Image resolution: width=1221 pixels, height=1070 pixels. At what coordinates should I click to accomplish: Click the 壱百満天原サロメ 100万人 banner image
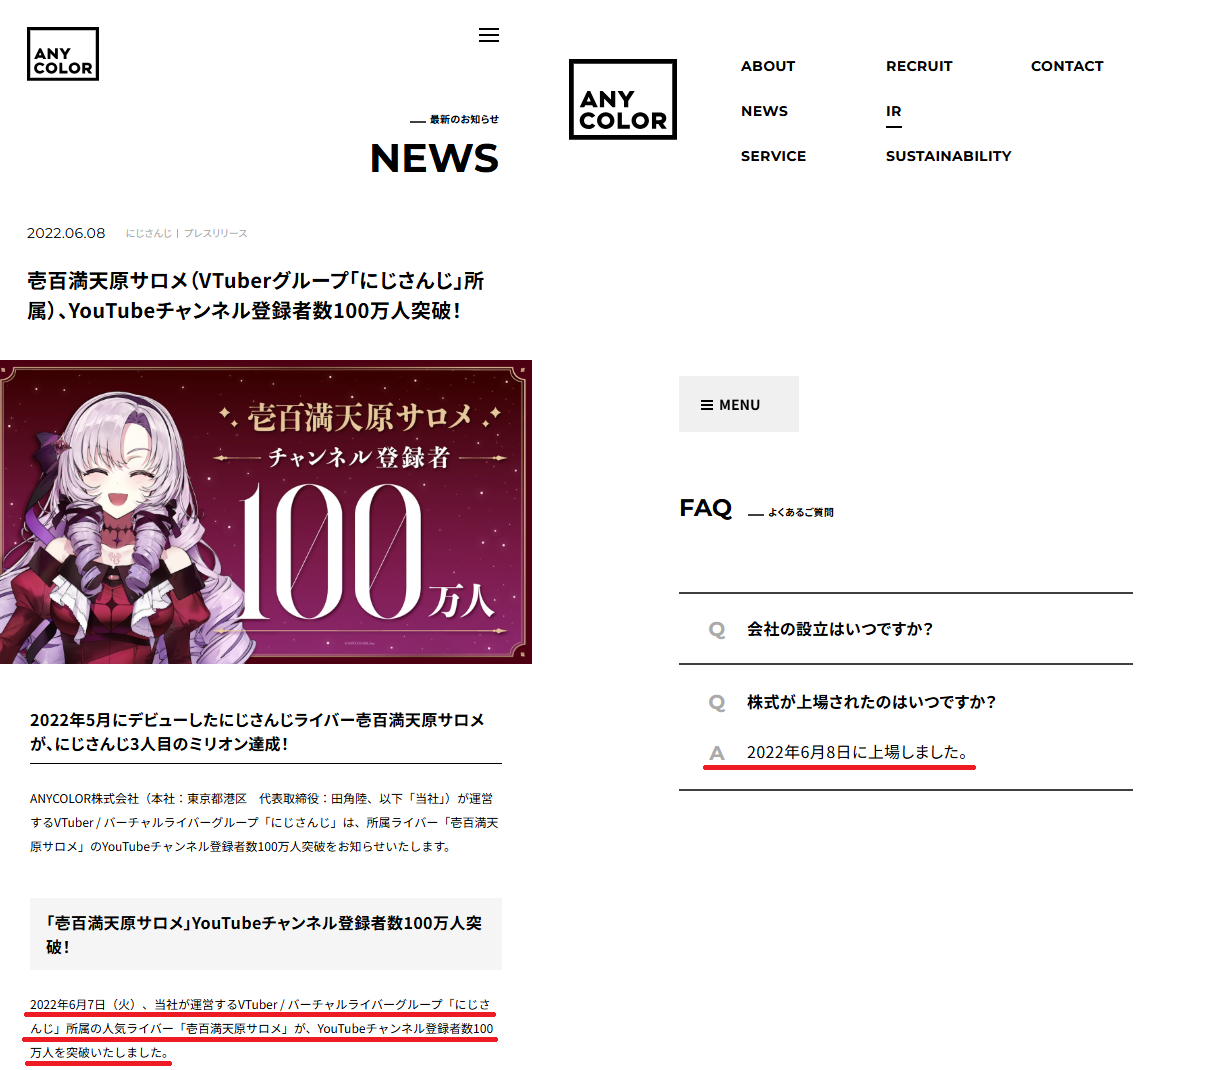point(266,512)
